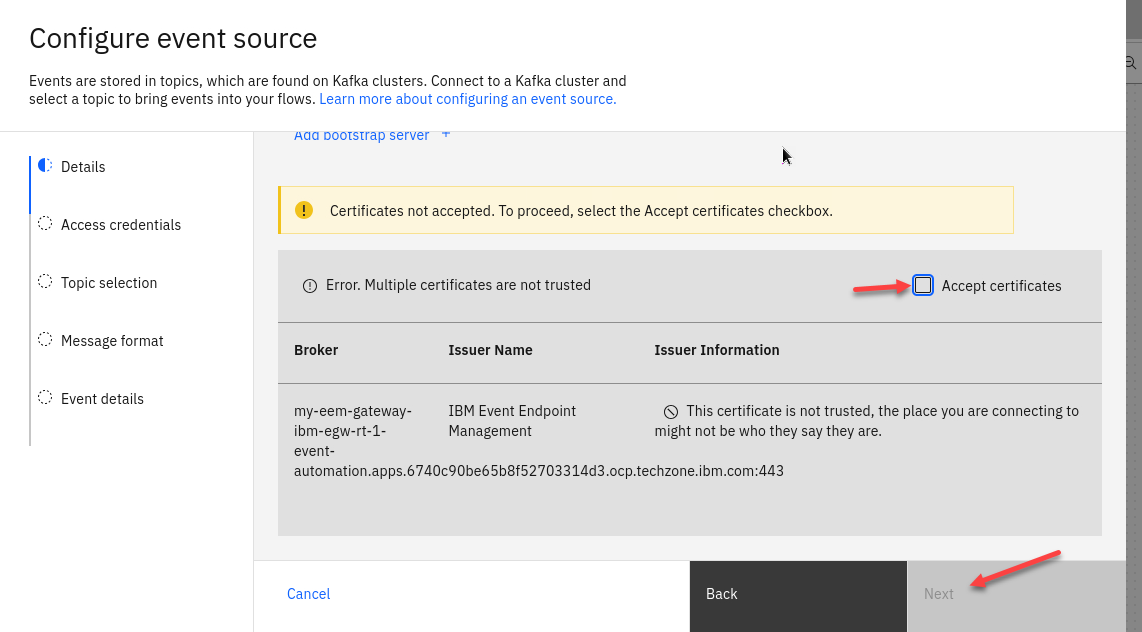Switch to the Topic selection step label

click(109, 283)
